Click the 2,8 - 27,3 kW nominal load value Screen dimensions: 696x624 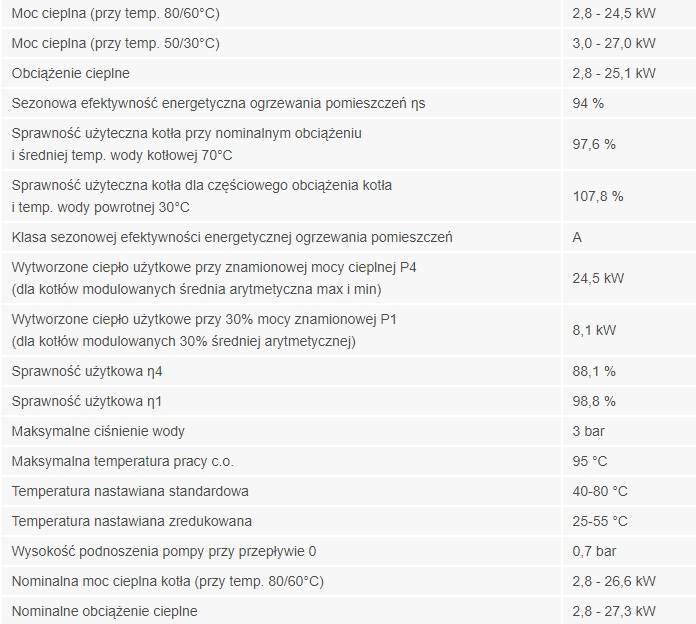(x=614, y=611)
